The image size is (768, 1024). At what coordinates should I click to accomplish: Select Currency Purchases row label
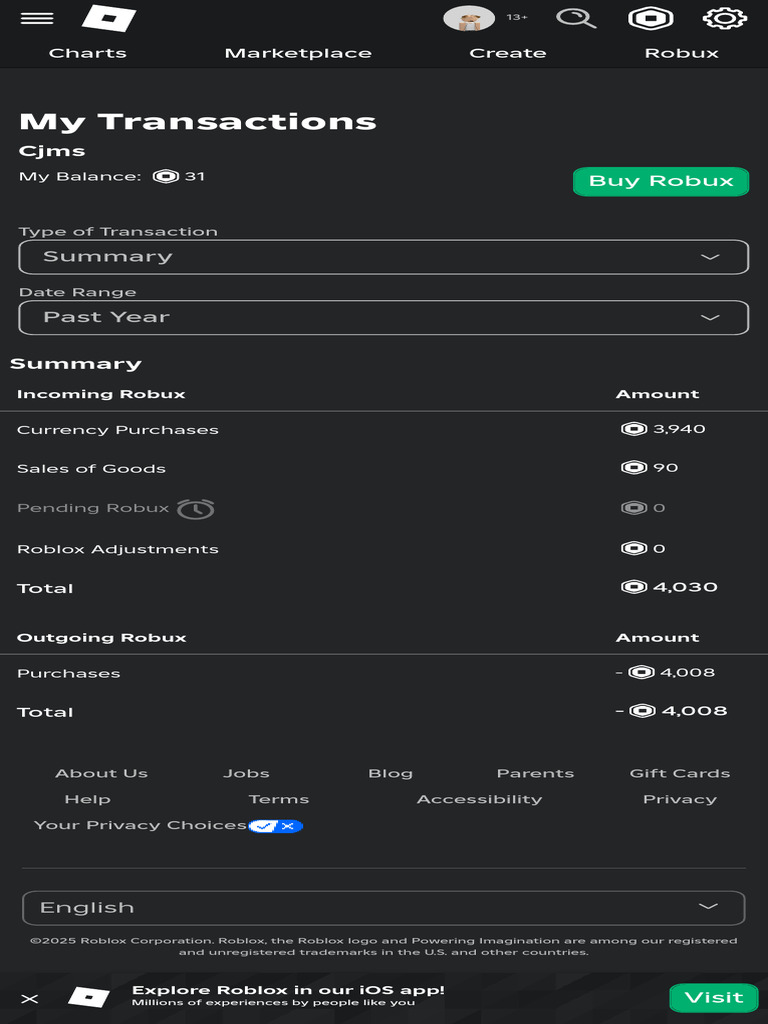click(x=118, y=430)
